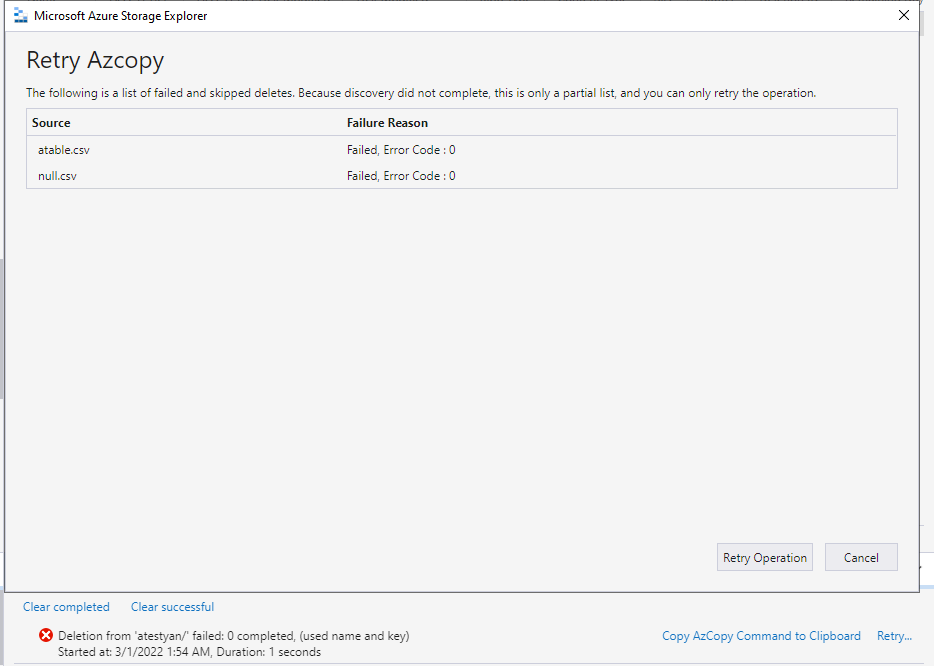This screenshot has height=666, width=934.
Task: Click the Started at 3/1/2022 timestamp line
Action: (189, 652)
